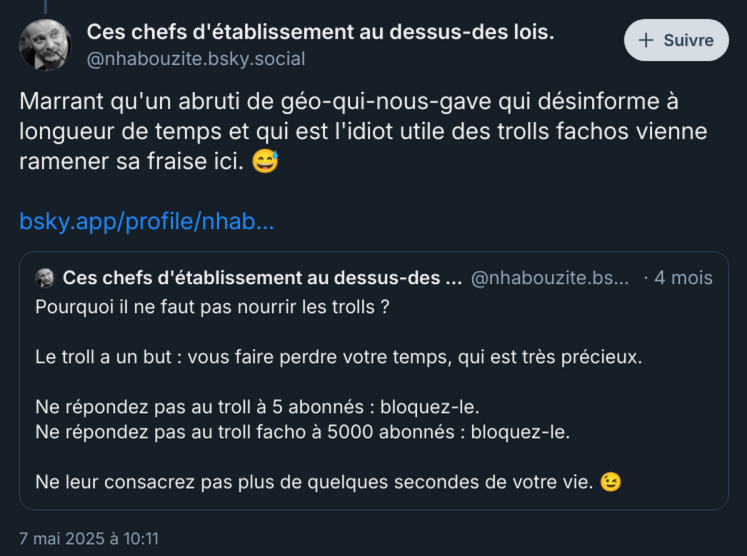Open quoted post via "Pourquoi il ne faut pas nourrir"
Screen dimensions: 747x556
pyautogui.click(x=212, y=307)
